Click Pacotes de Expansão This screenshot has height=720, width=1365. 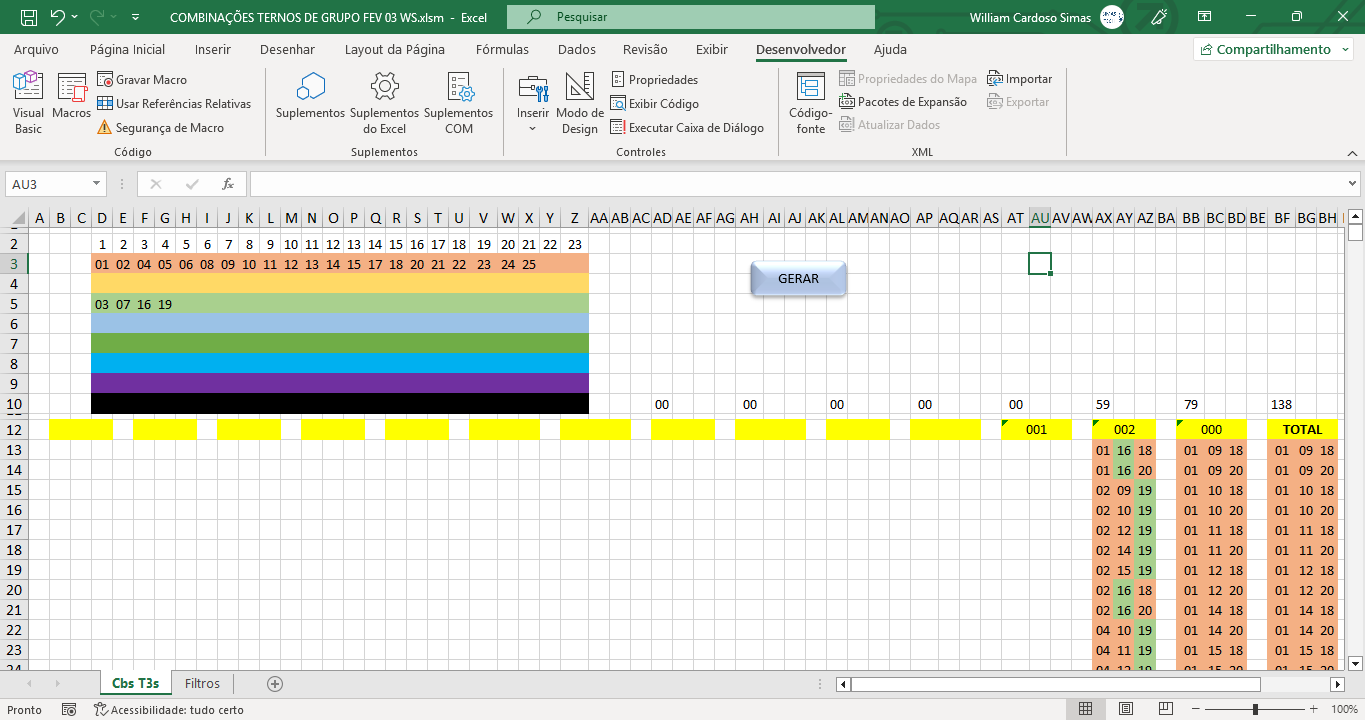903,101
